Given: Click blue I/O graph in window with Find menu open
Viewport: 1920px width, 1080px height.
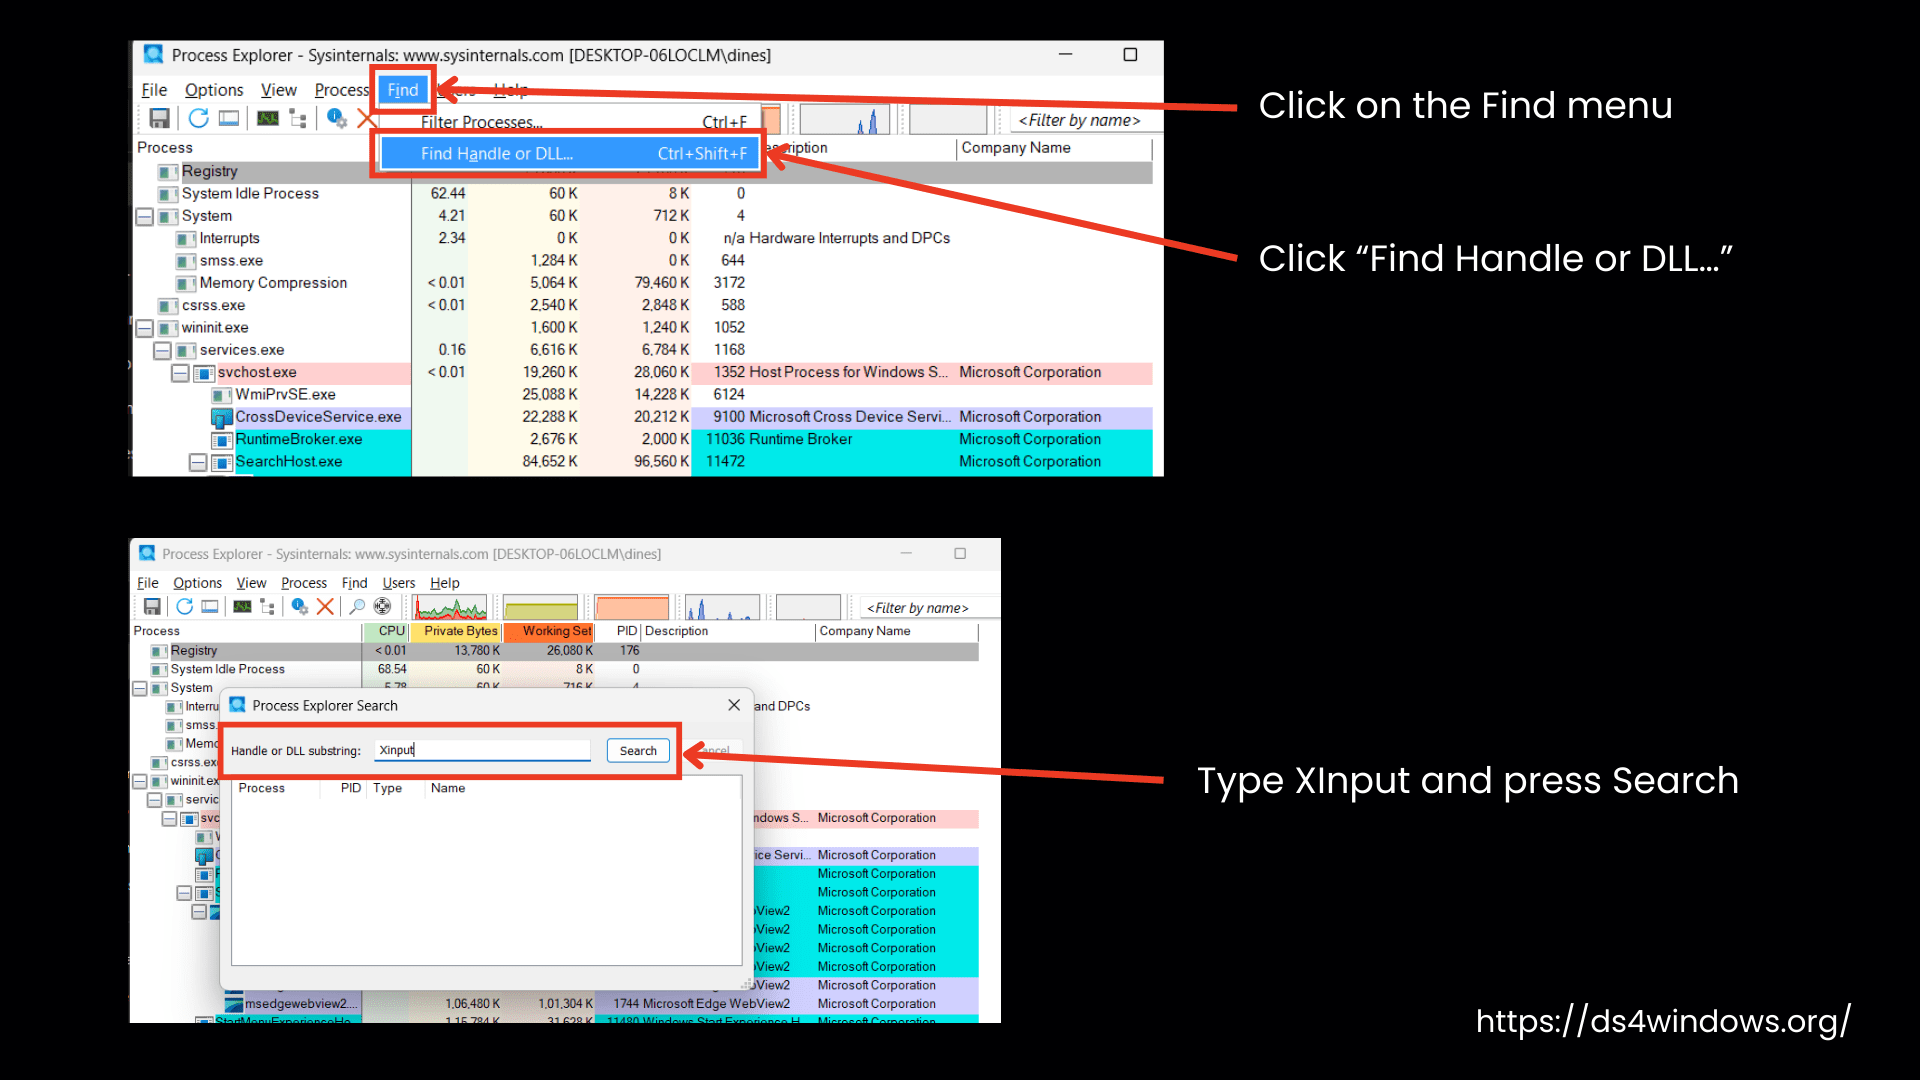Looking at the screenshot, I should tap(845, 119).
